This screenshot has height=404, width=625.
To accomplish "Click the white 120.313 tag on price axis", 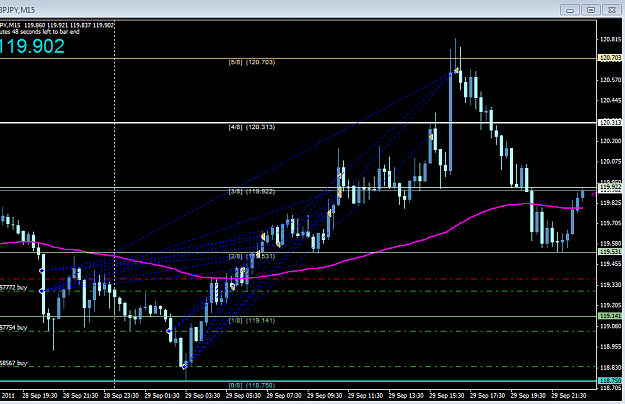I will coord(610,122).
